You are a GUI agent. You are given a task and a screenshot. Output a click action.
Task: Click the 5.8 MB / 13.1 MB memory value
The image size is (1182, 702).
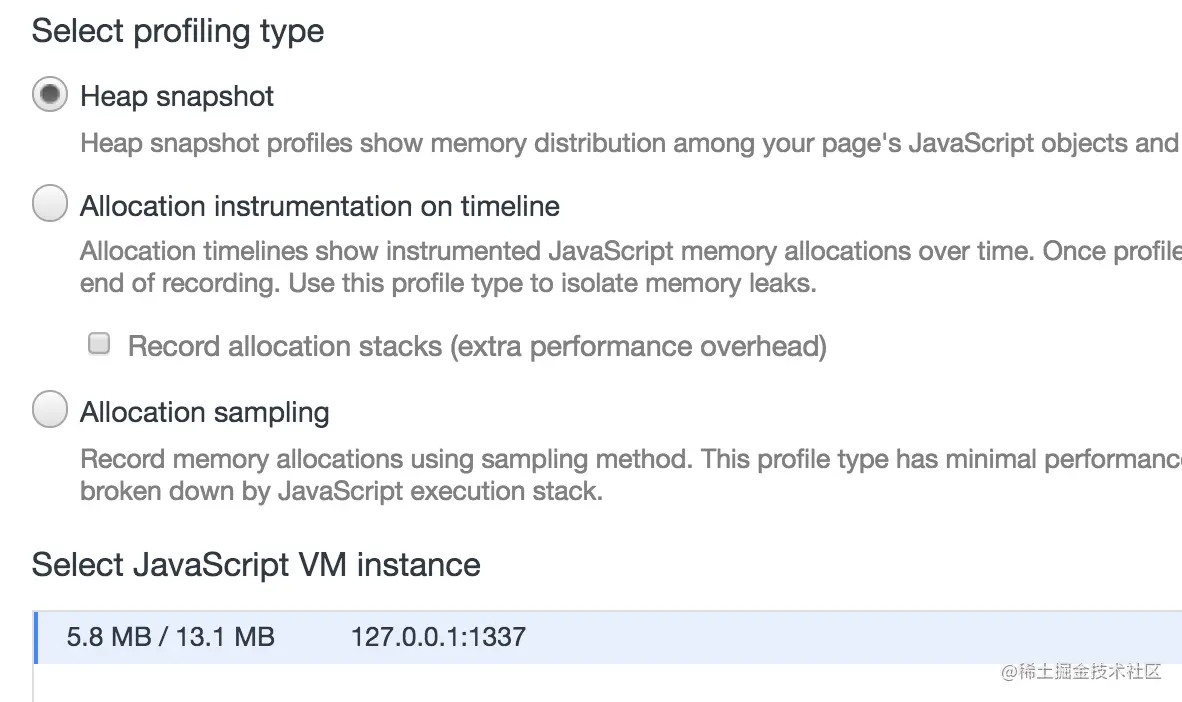pyautogui.click(x=170, y=637)
